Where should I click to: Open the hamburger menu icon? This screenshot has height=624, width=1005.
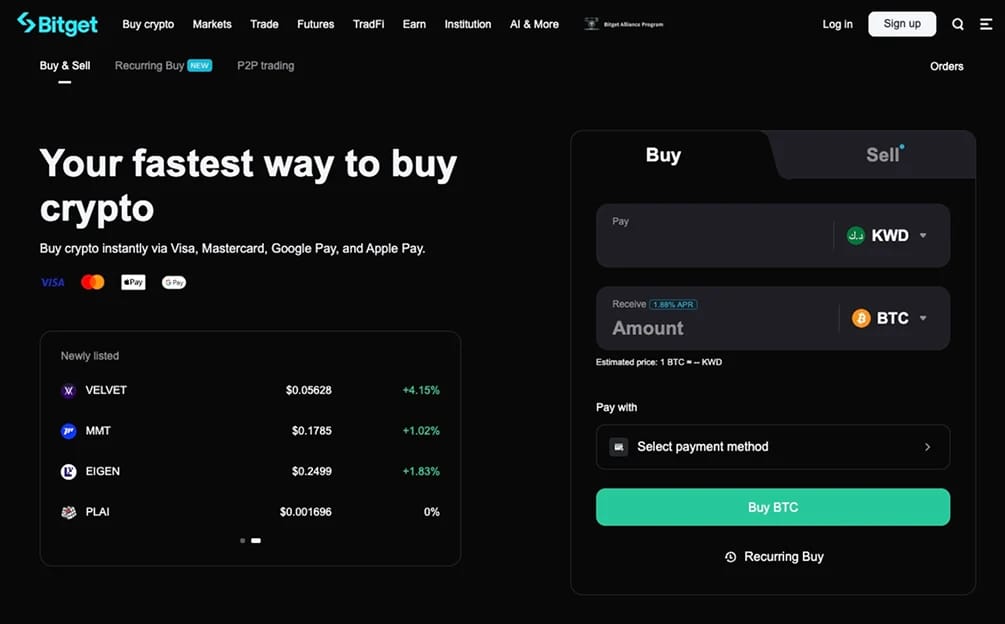click(x=986, y=24)
